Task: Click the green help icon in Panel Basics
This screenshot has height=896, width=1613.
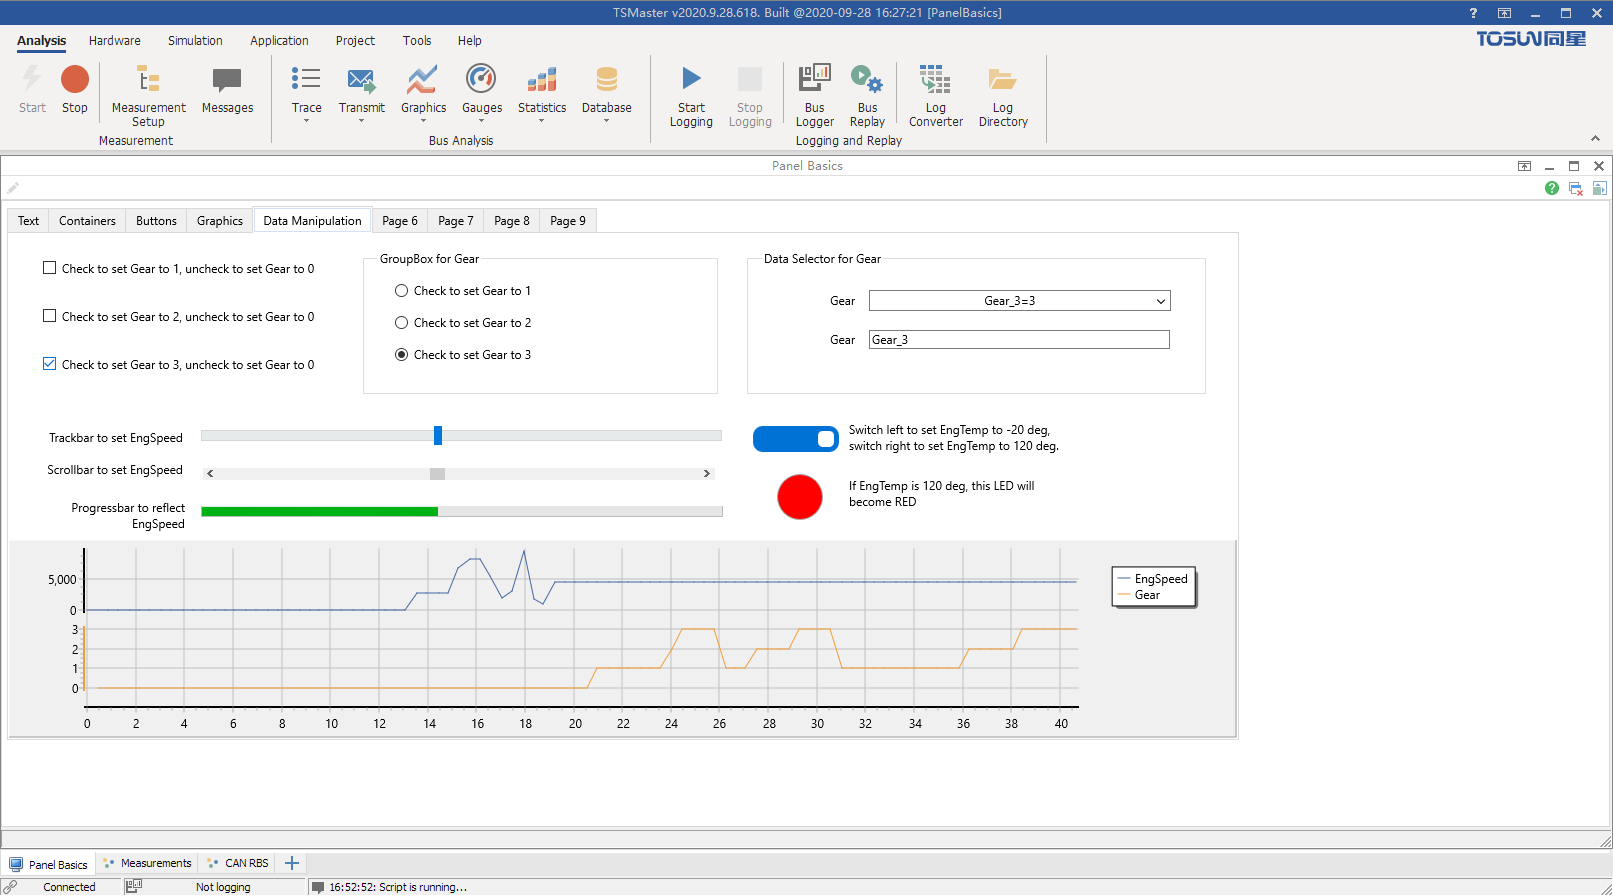Action: pyautogui.click(x=1551, y=188)
